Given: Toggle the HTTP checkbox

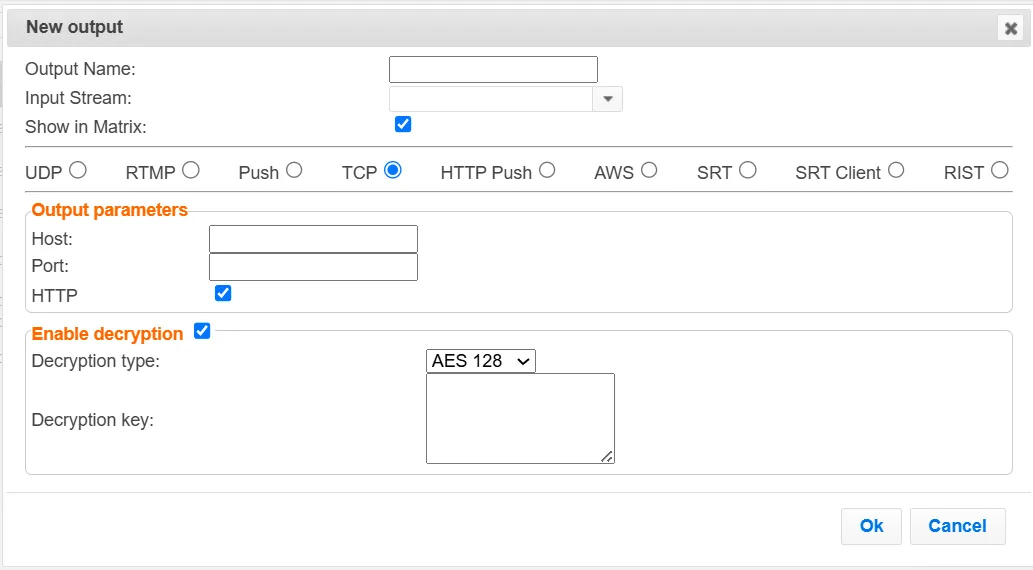Looking at the screenshot, I should point(223,293).
